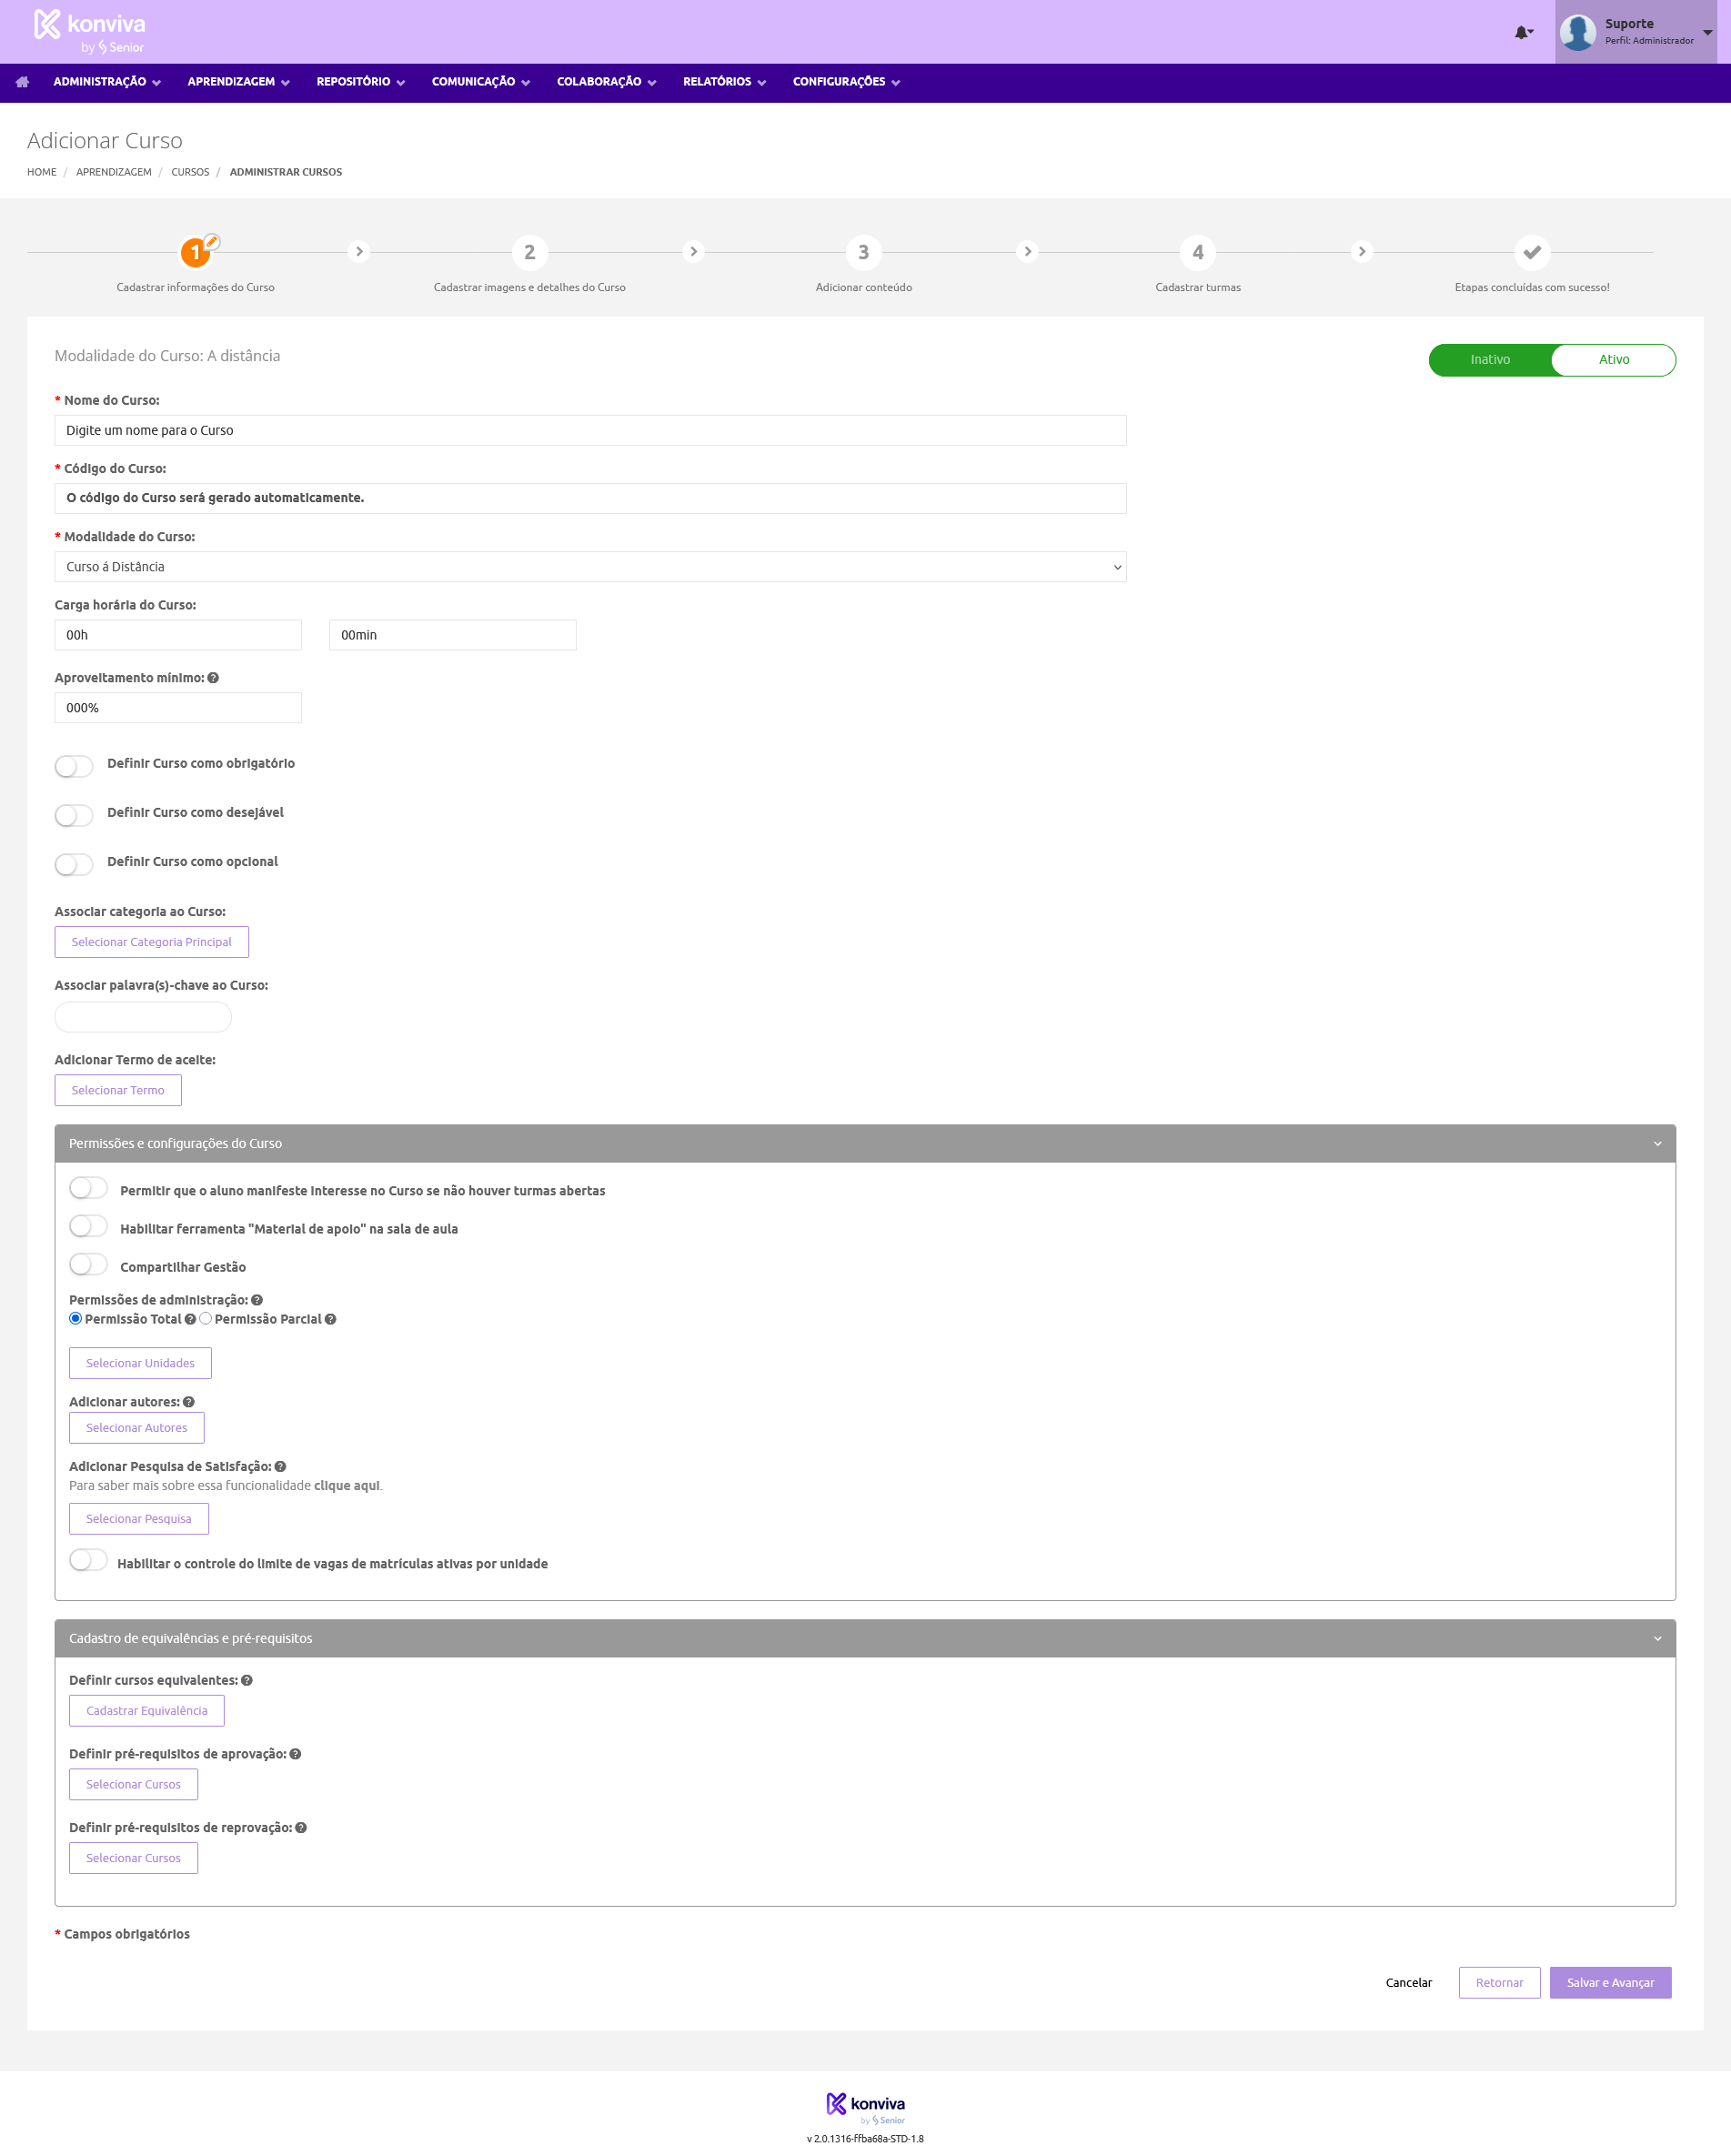Click help icon beside Adicionar Pesquisa de Satisfação
The image size is (1731, 2156).
(x=281, y=1466)
